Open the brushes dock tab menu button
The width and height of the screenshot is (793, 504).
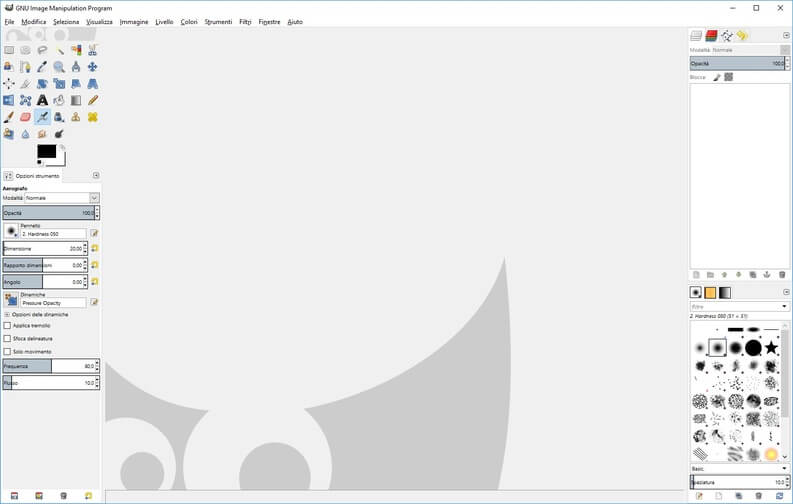tap(786, 292)
